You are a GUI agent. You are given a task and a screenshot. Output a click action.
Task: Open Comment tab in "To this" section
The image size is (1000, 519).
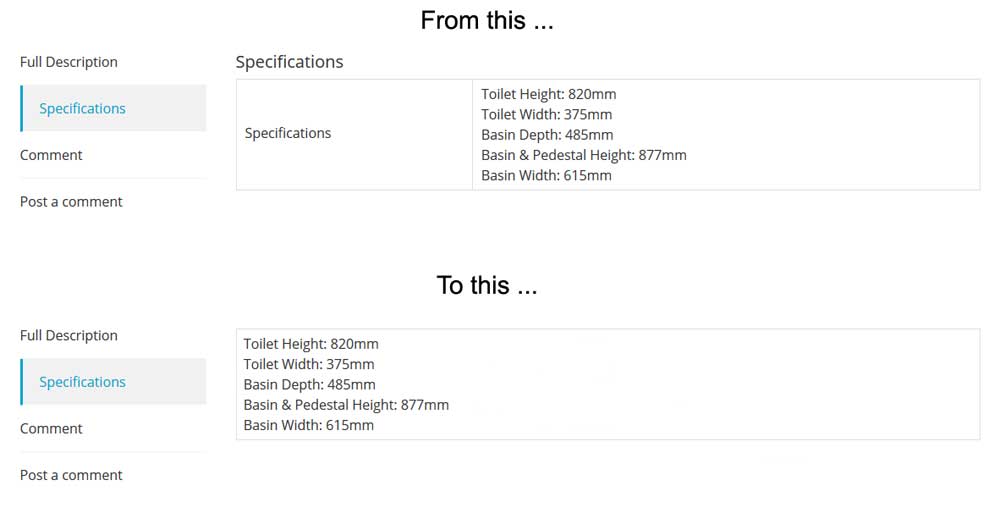pos(51,428)
